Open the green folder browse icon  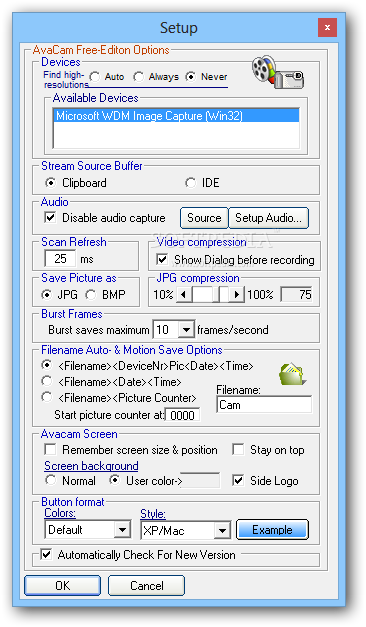(x=293, y=374)
